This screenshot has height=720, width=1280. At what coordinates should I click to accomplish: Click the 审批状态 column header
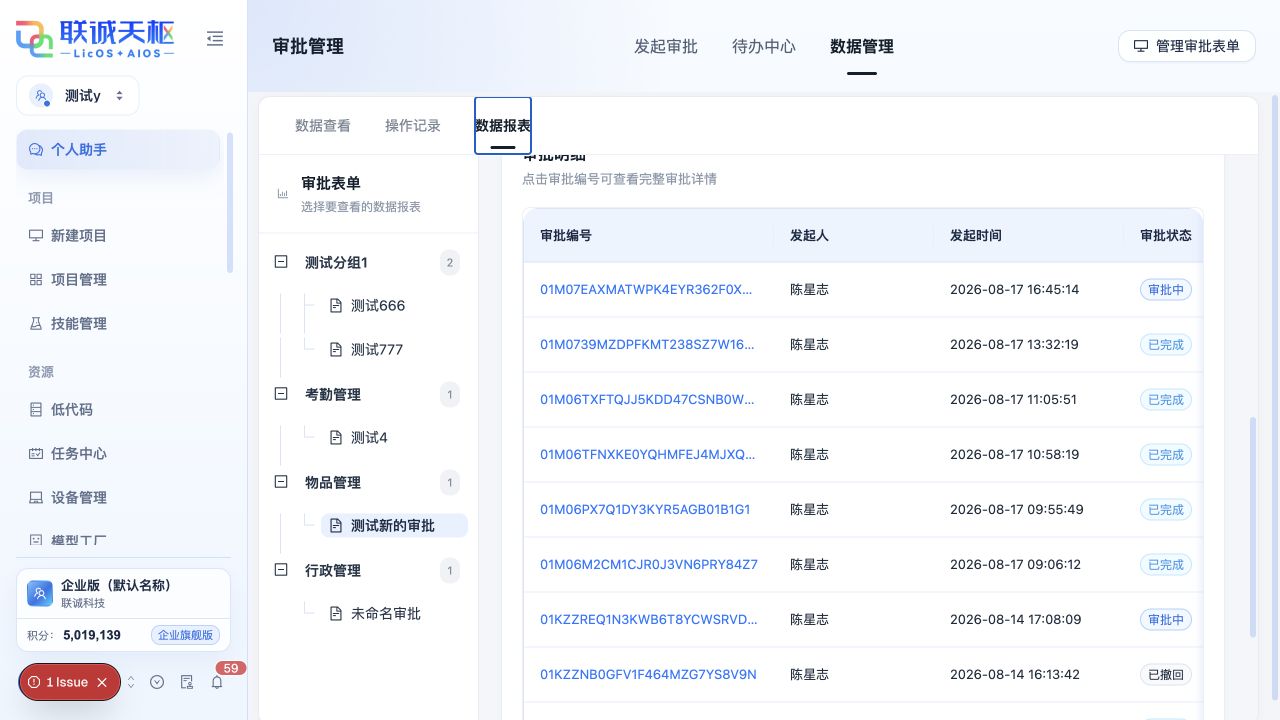pos(1166,236)
